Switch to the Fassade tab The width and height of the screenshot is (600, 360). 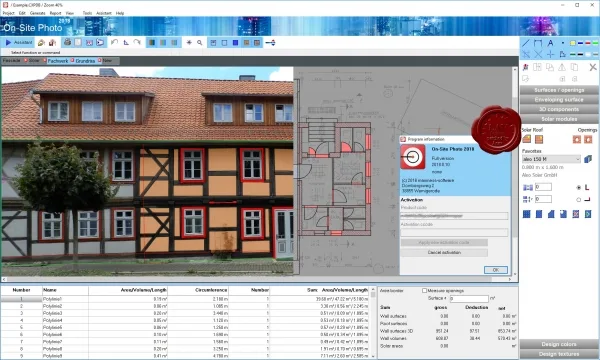click(11, 61)
